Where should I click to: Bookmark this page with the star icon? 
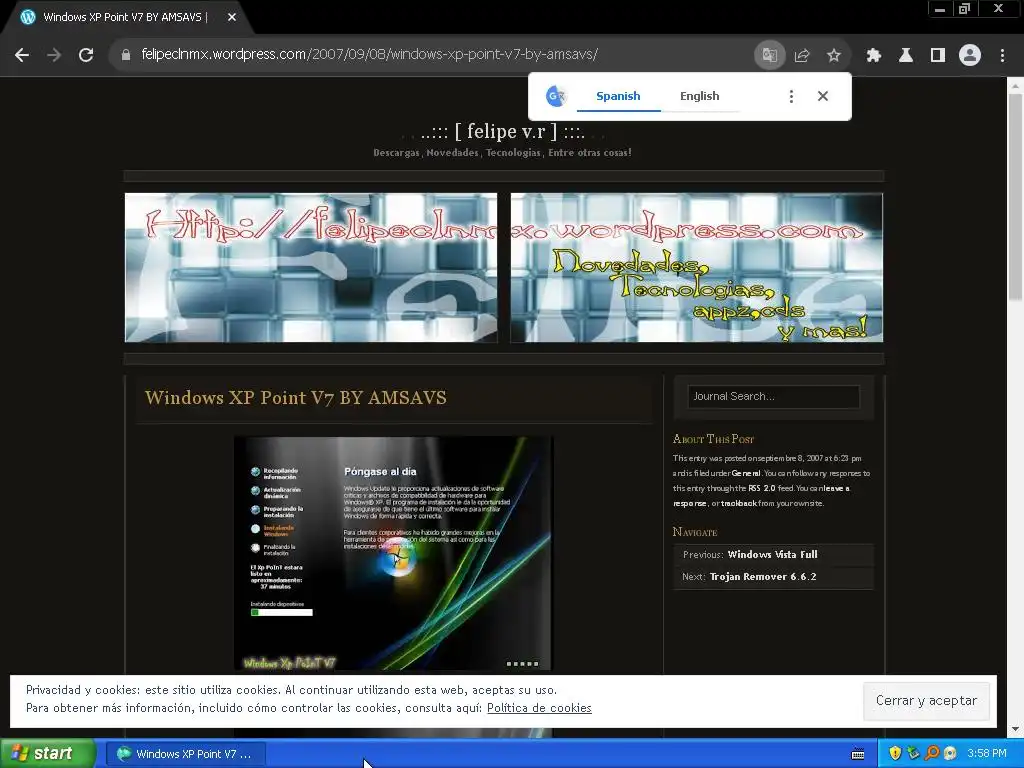(x=834, y=55)
